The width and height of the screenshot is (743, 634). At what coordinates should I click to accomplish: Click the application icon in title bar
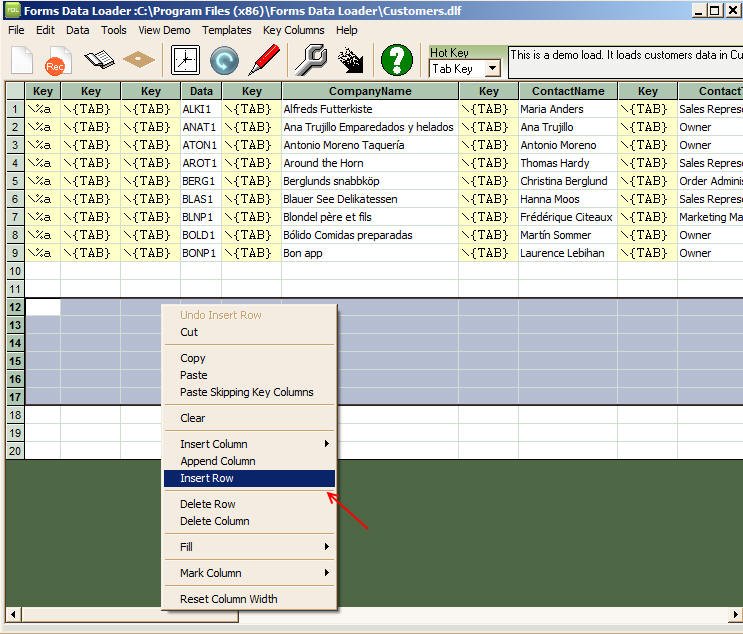pyautogui.click(x=13, y=10)
